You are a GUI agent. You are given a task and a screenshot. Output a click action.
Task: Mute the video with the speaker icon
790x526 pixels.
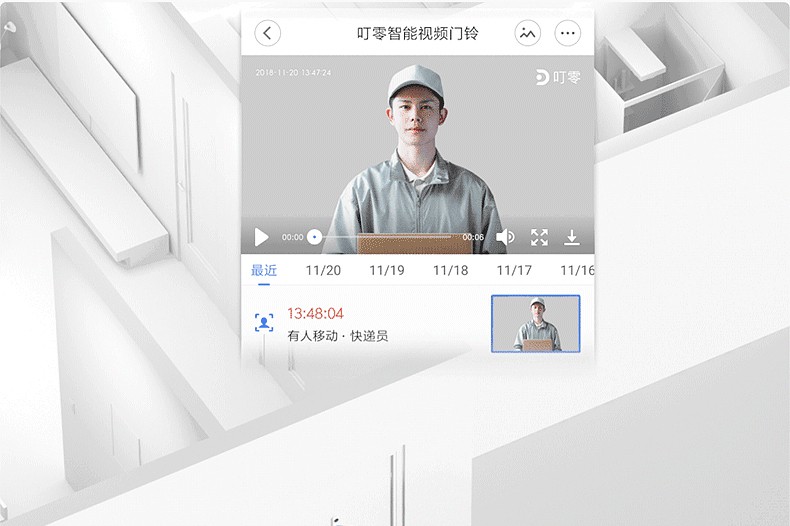point(505,237)
